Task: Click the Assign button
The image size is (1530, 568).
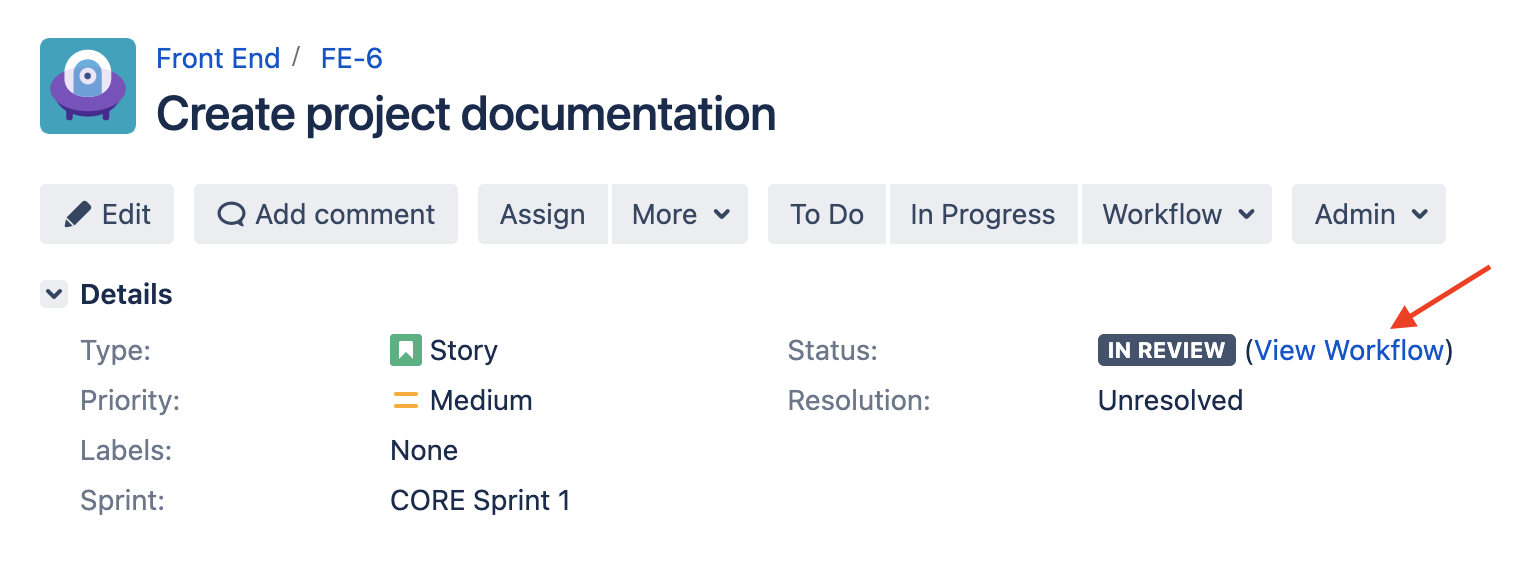Action: [543, 214]
